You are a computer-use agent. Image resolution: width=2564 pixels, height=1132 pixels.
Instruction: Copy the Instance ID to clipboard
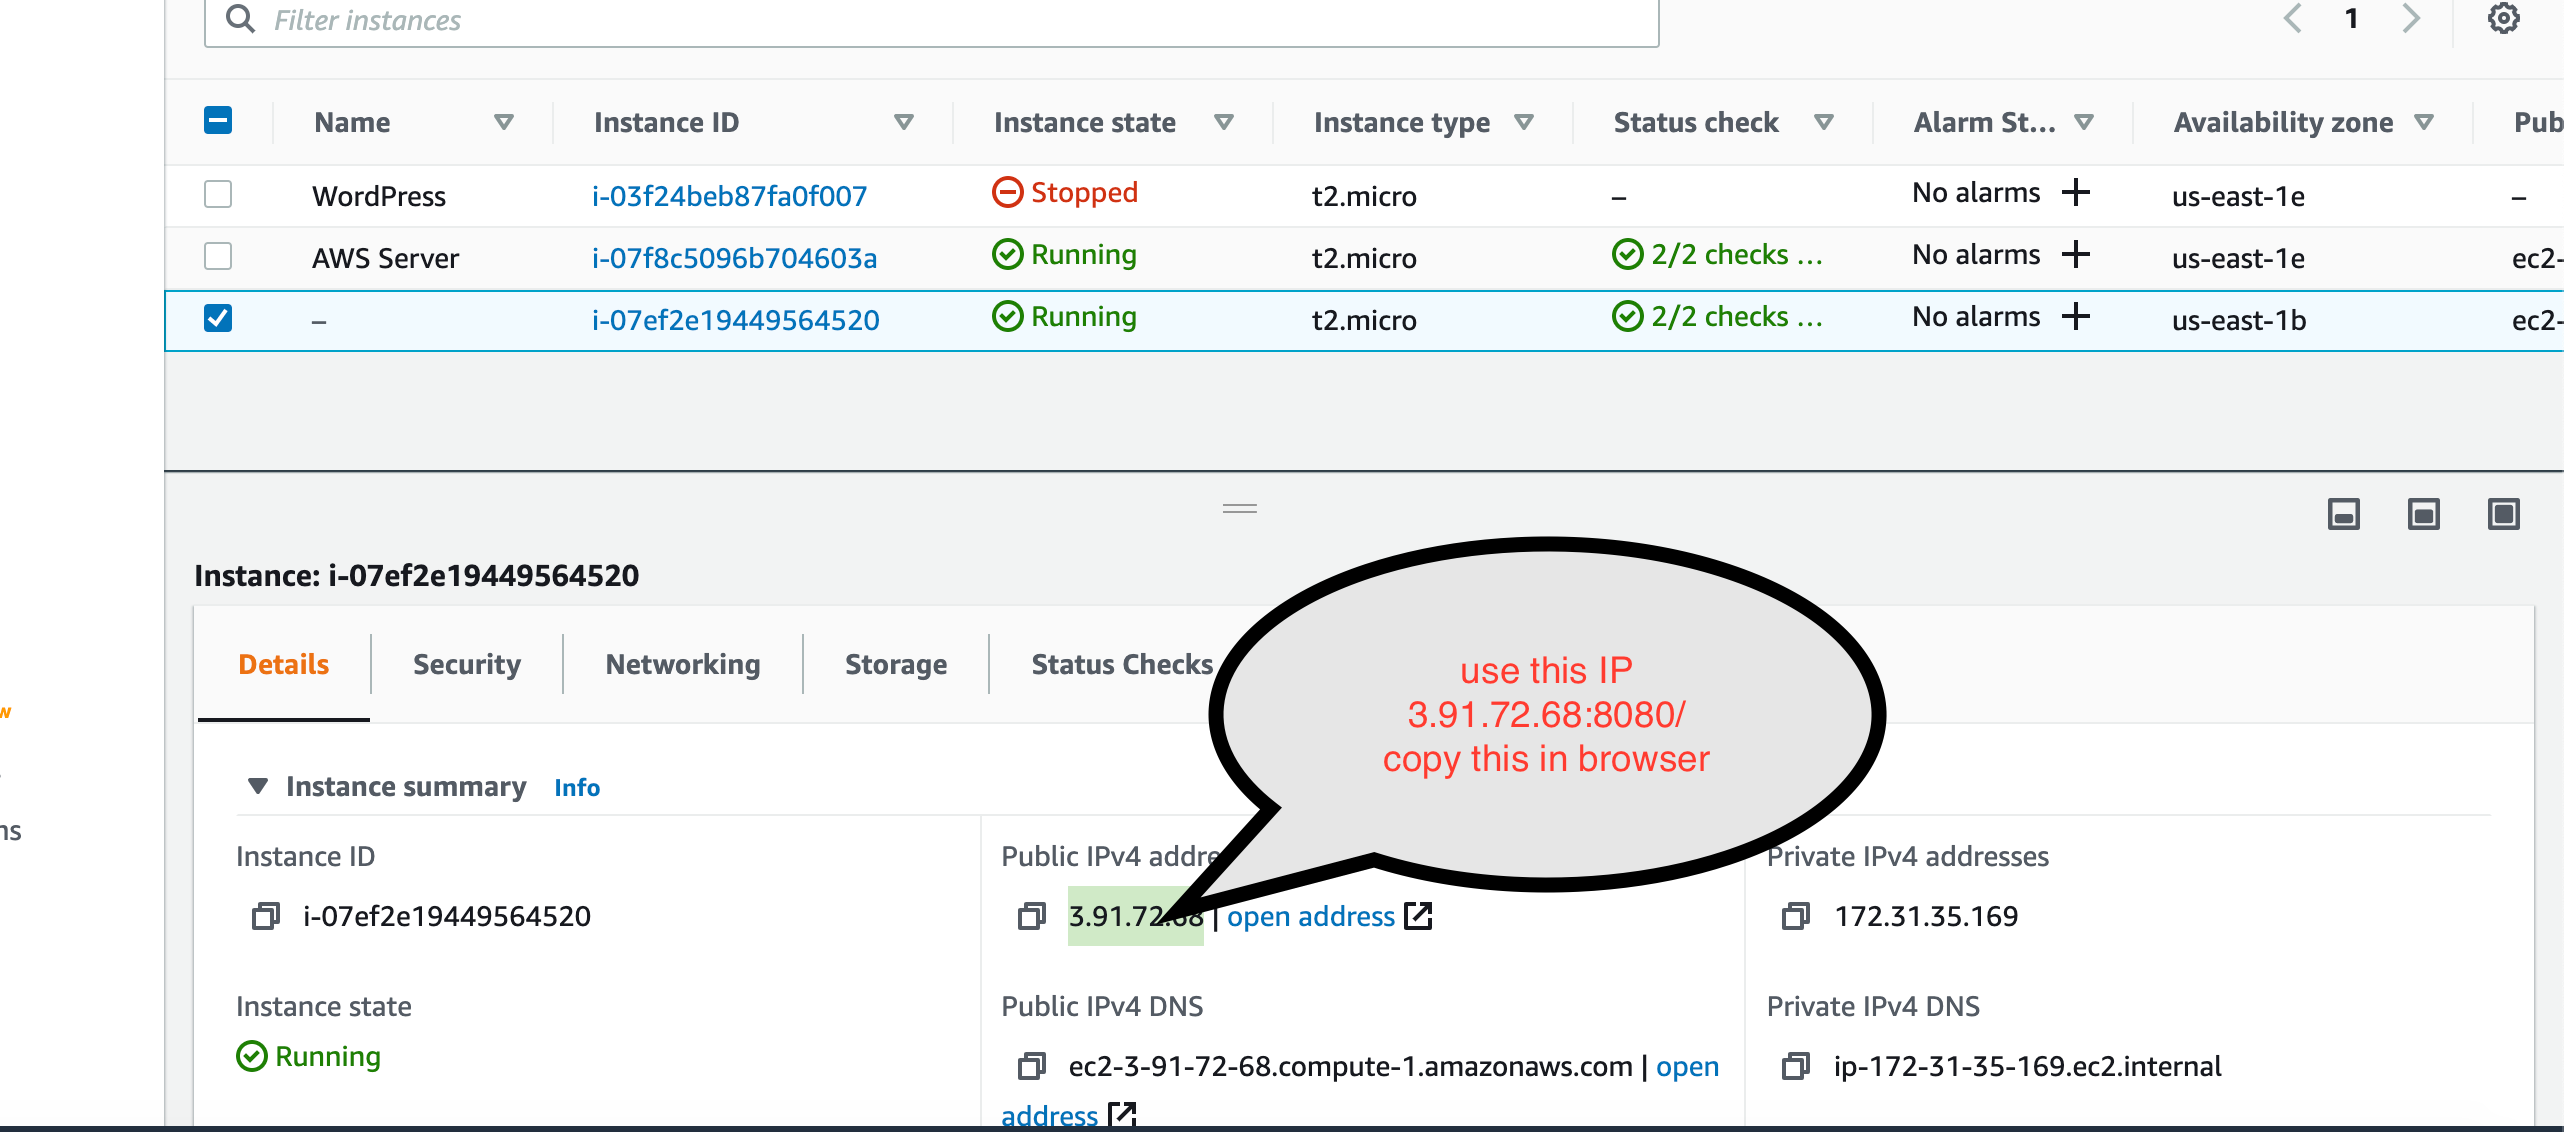265,916
